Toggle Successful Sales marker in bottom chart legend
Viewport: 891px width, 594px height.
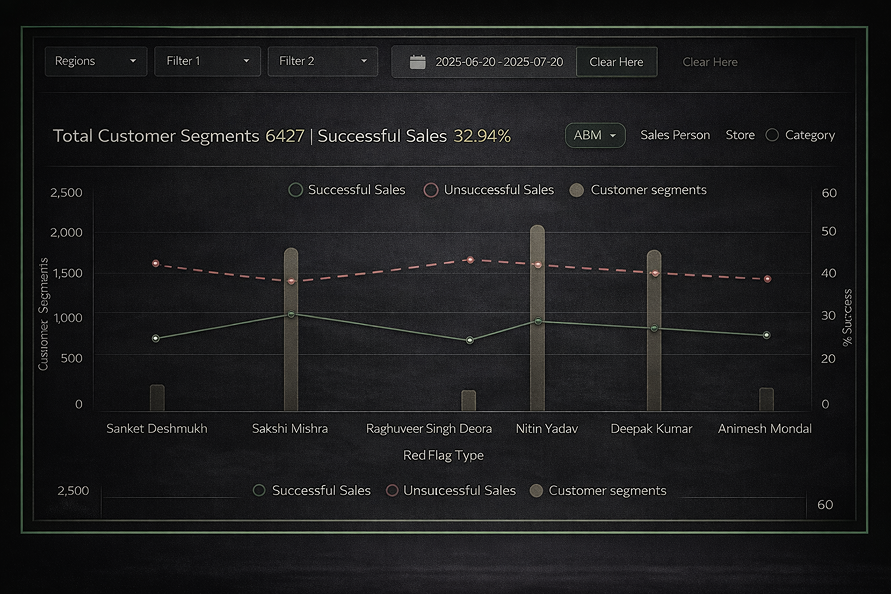pyautogui.click(x=259, y=490)
